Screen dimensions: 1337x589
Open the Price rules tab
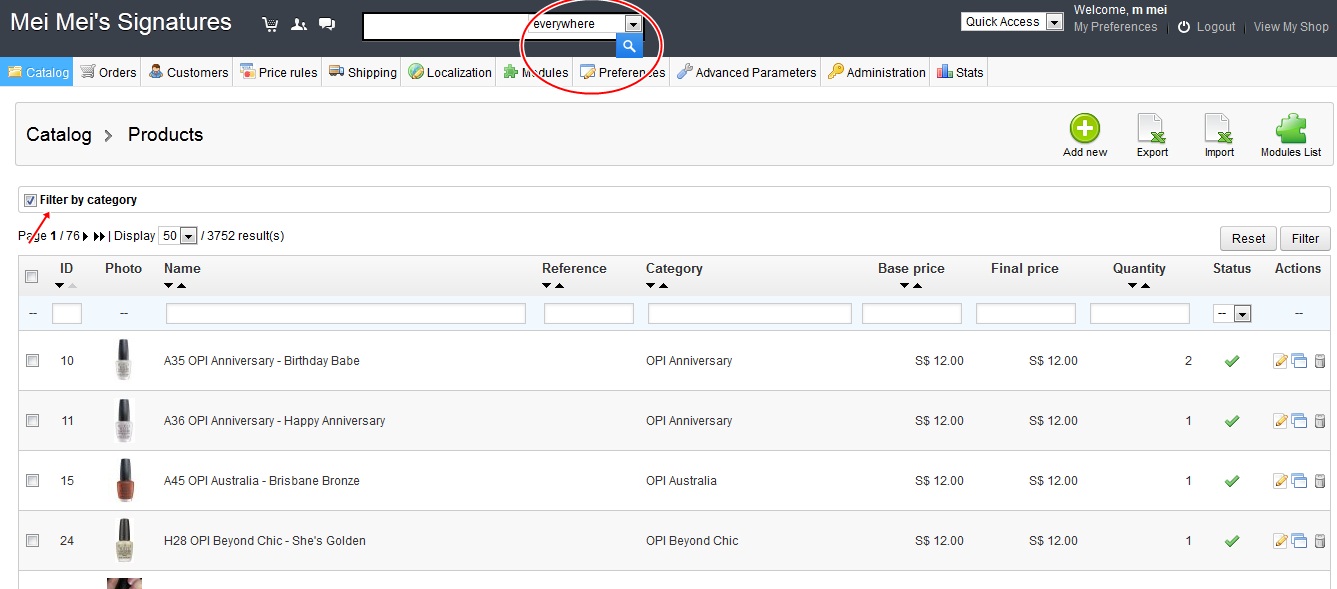click(x=278, y=72)
